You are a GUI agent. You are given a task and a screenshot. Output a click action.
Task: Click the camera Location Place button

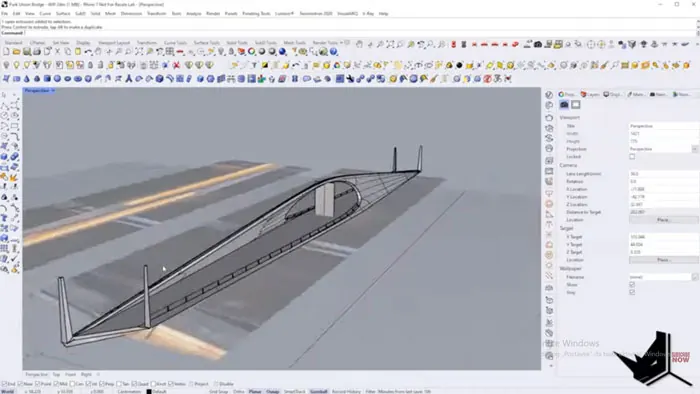click(x=663, y=220)
